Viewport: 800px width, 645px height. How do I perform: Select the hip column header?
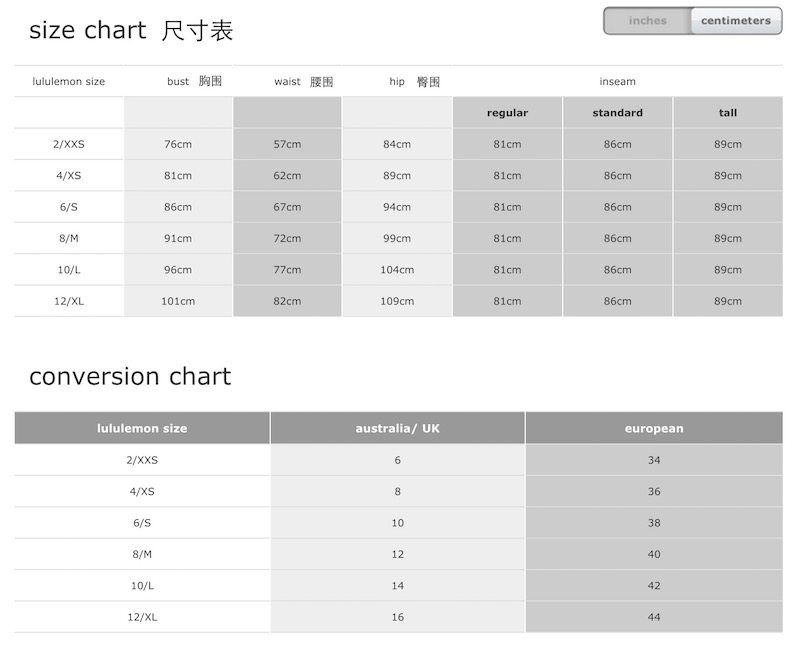point(414,82)
